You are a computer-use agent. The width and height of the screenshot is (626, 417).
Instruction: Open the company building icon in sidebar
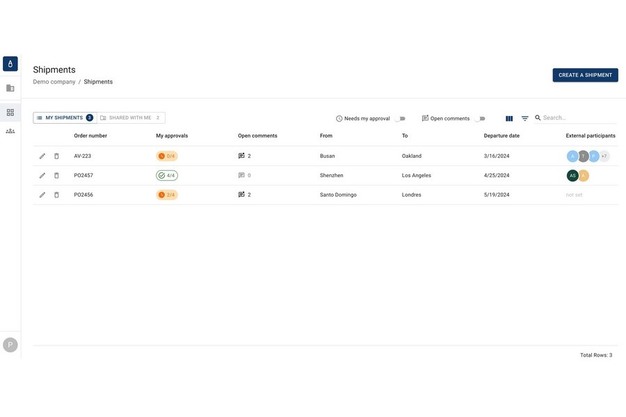point(10,88)
